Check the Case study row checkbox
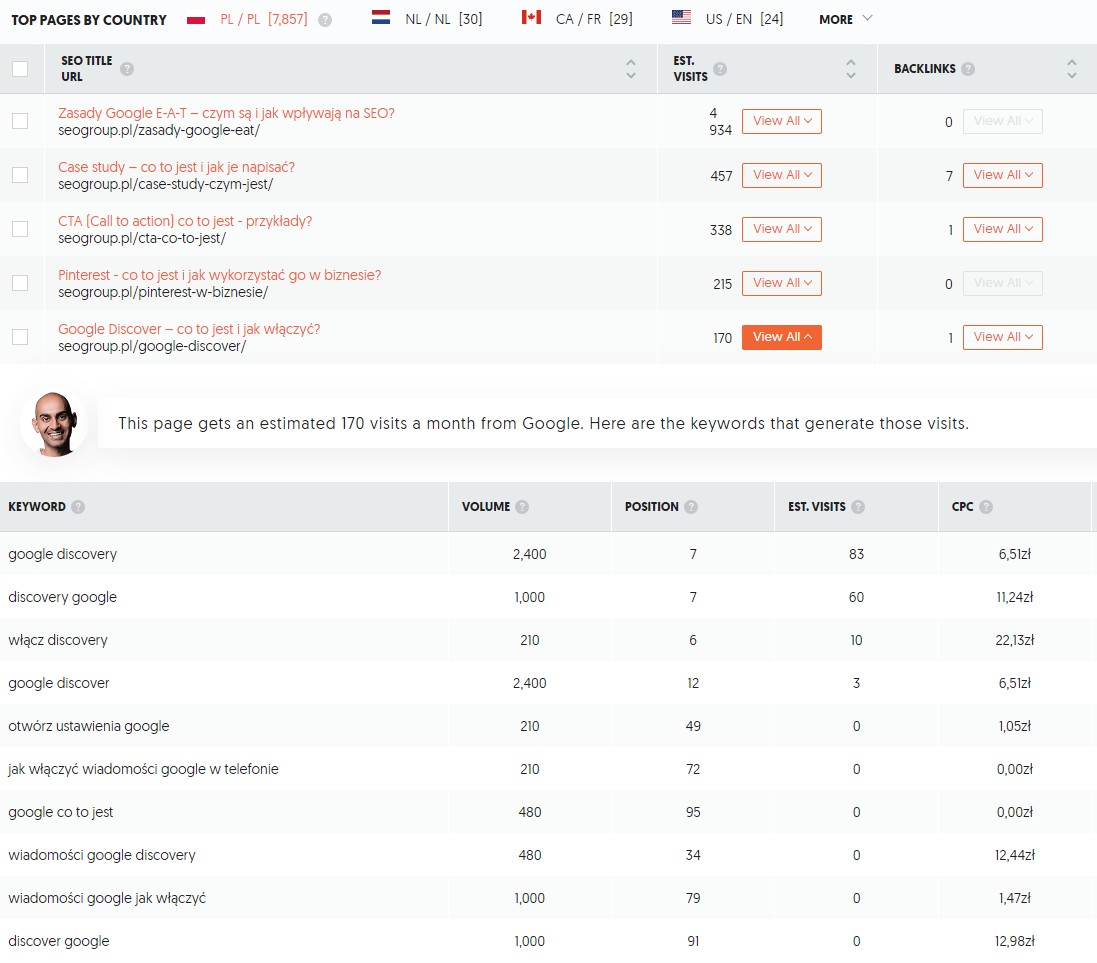 tap(20, 175)
